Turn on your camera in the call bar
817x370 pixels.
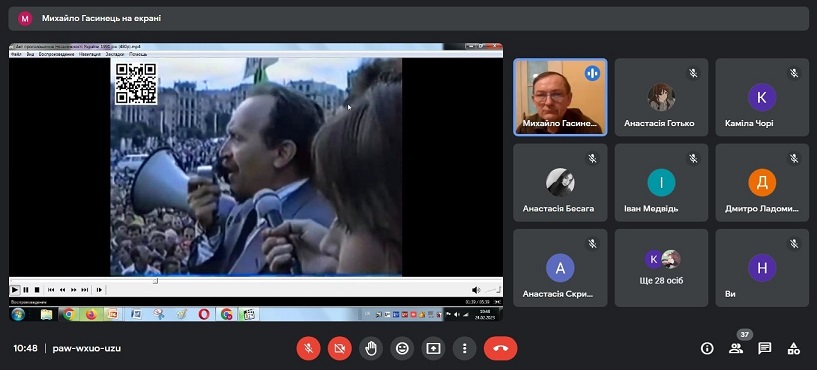[340, 348]
